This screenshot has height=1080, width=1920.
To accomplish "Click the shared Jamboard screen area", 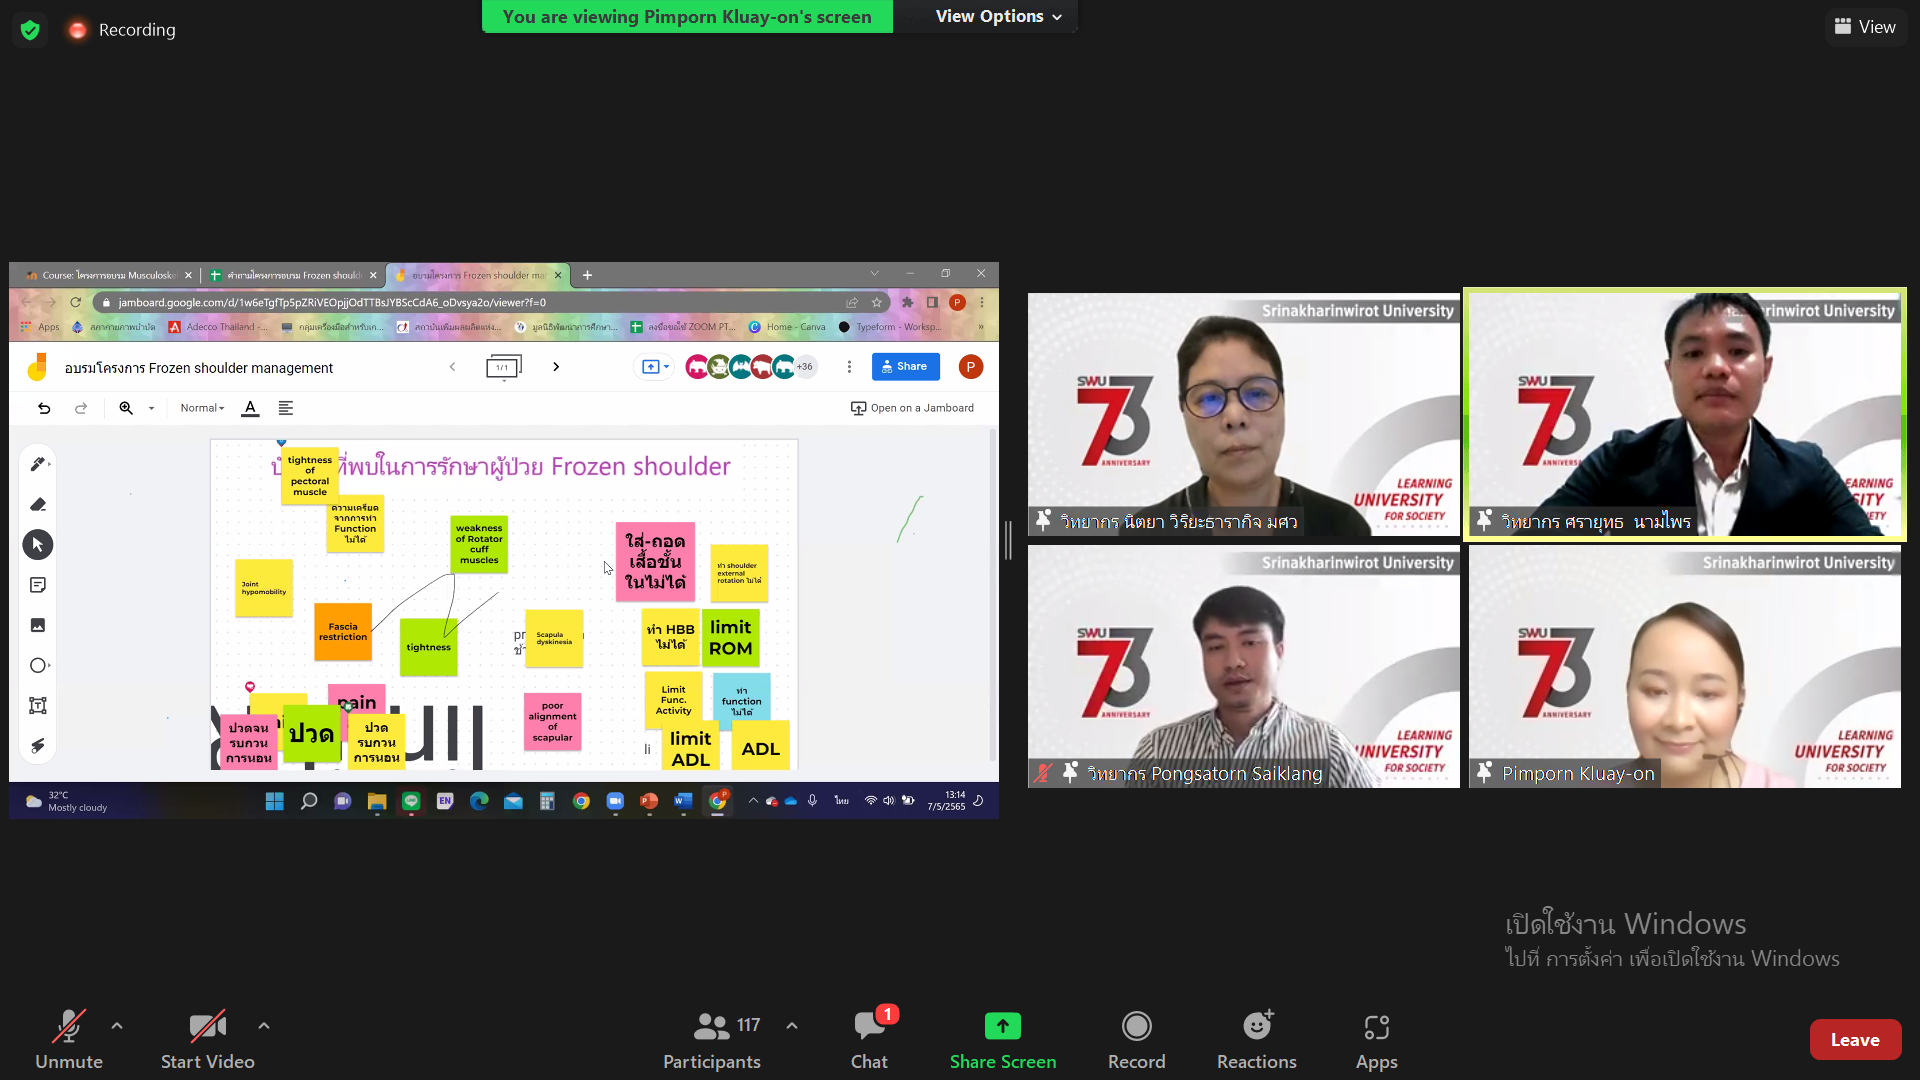I will [x=503, y=604].
